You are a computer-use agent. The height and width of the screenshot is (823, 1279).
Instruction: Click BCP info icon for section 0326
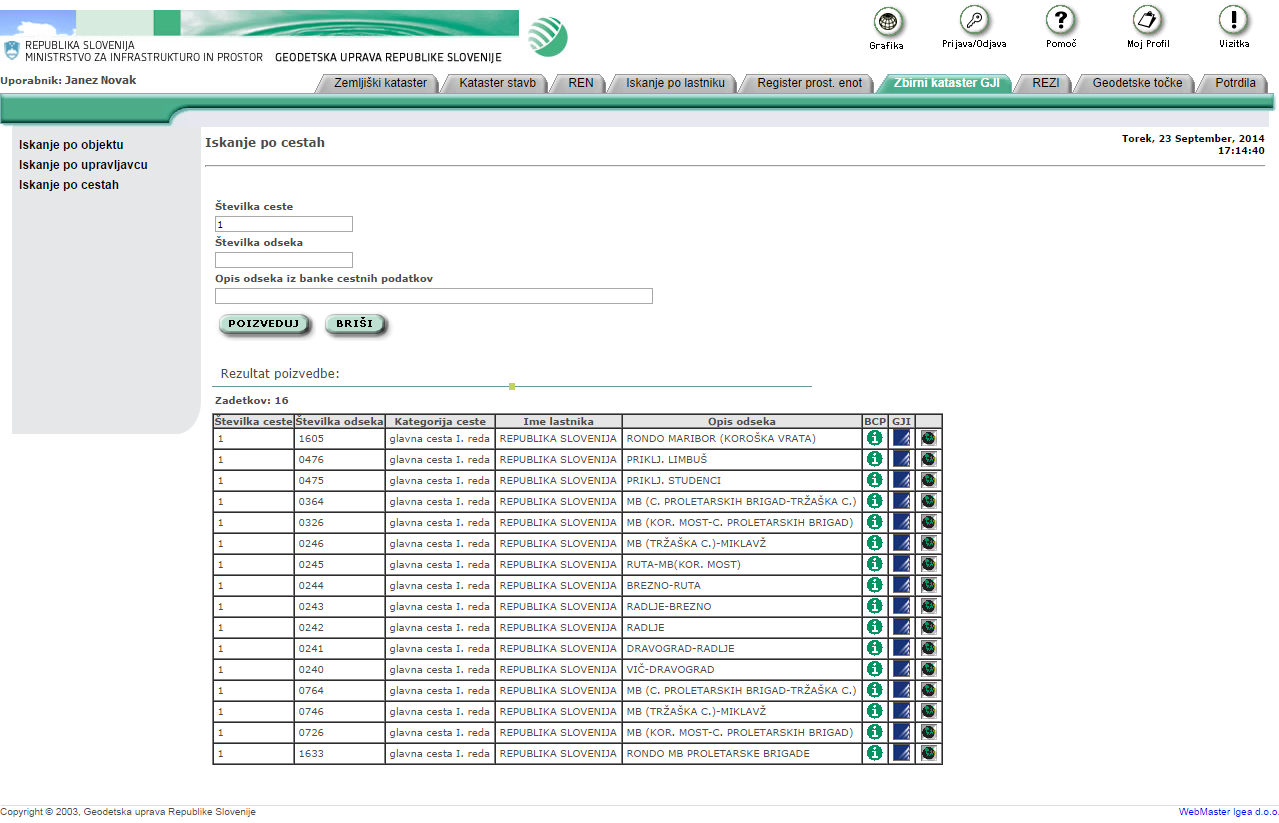click(875, 522)
